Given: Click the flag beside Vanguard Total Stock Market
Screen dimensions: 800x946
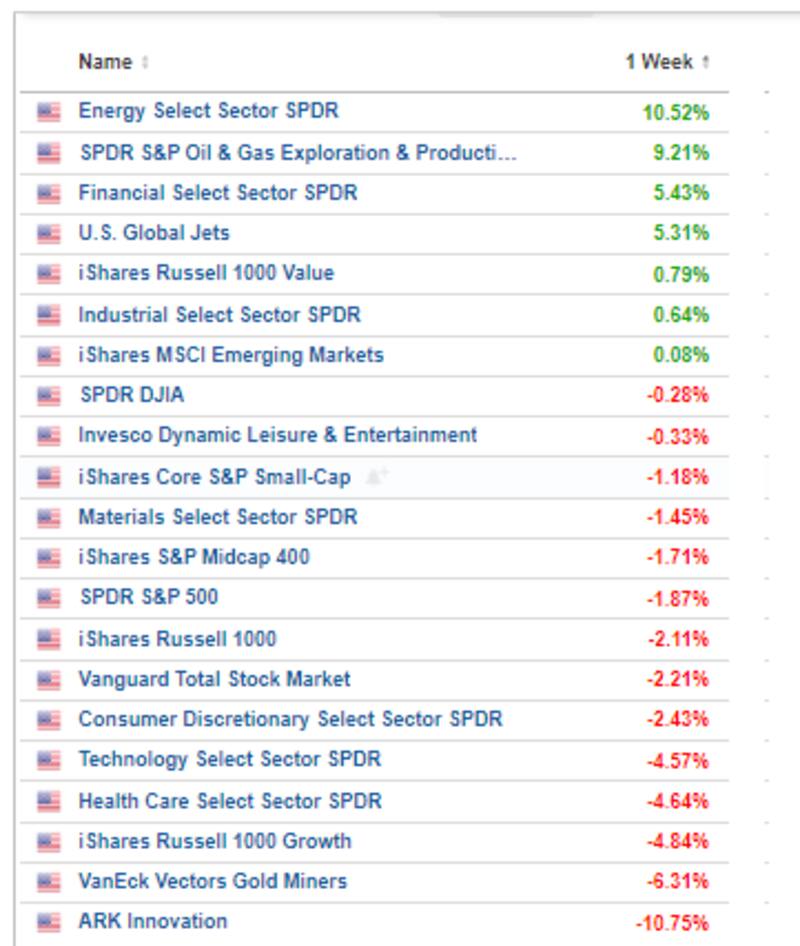Looking at the screenshot, I should [x=49, y=680].
